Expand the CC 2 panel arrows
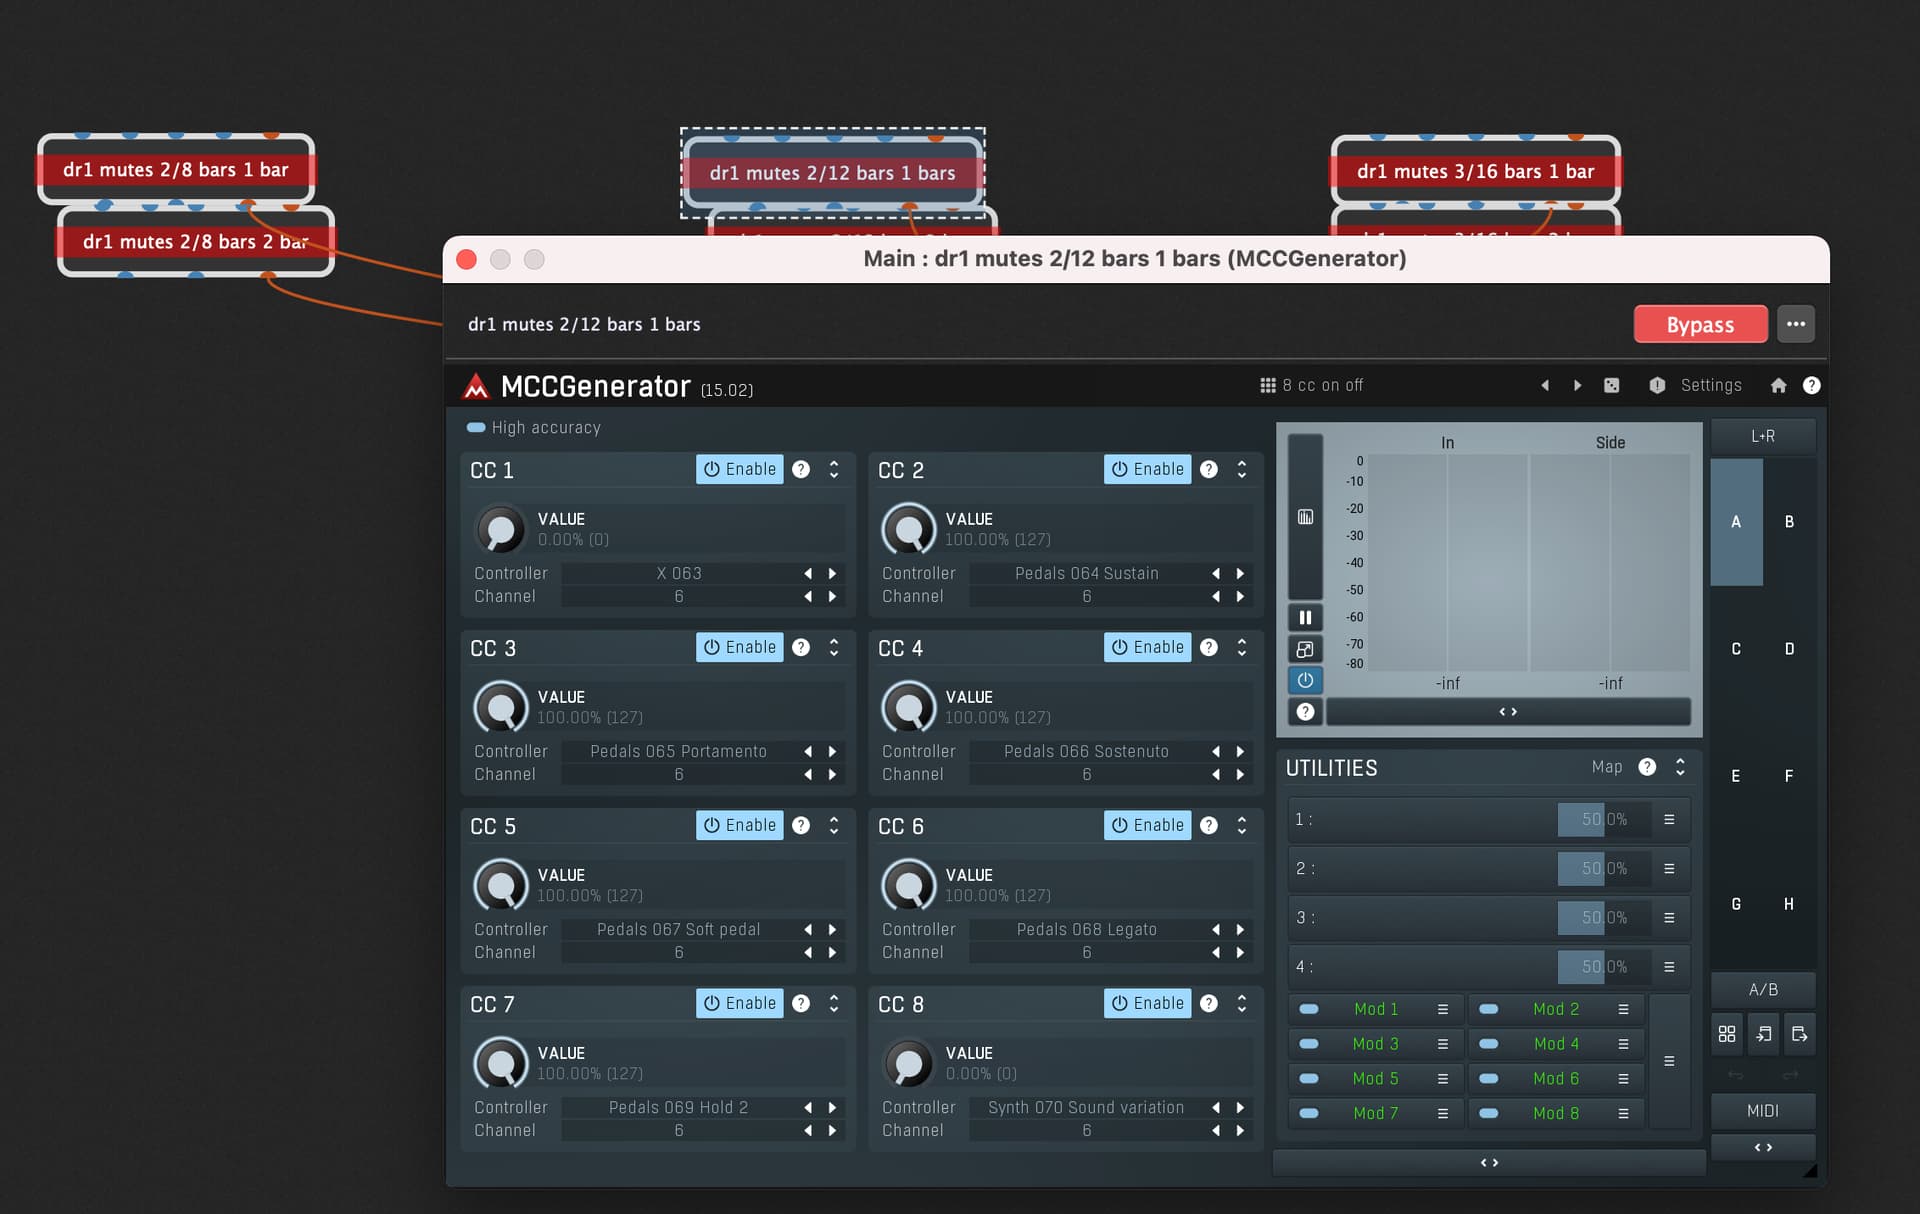This screenshot has width=1920, height=1214. [1242, 469]
